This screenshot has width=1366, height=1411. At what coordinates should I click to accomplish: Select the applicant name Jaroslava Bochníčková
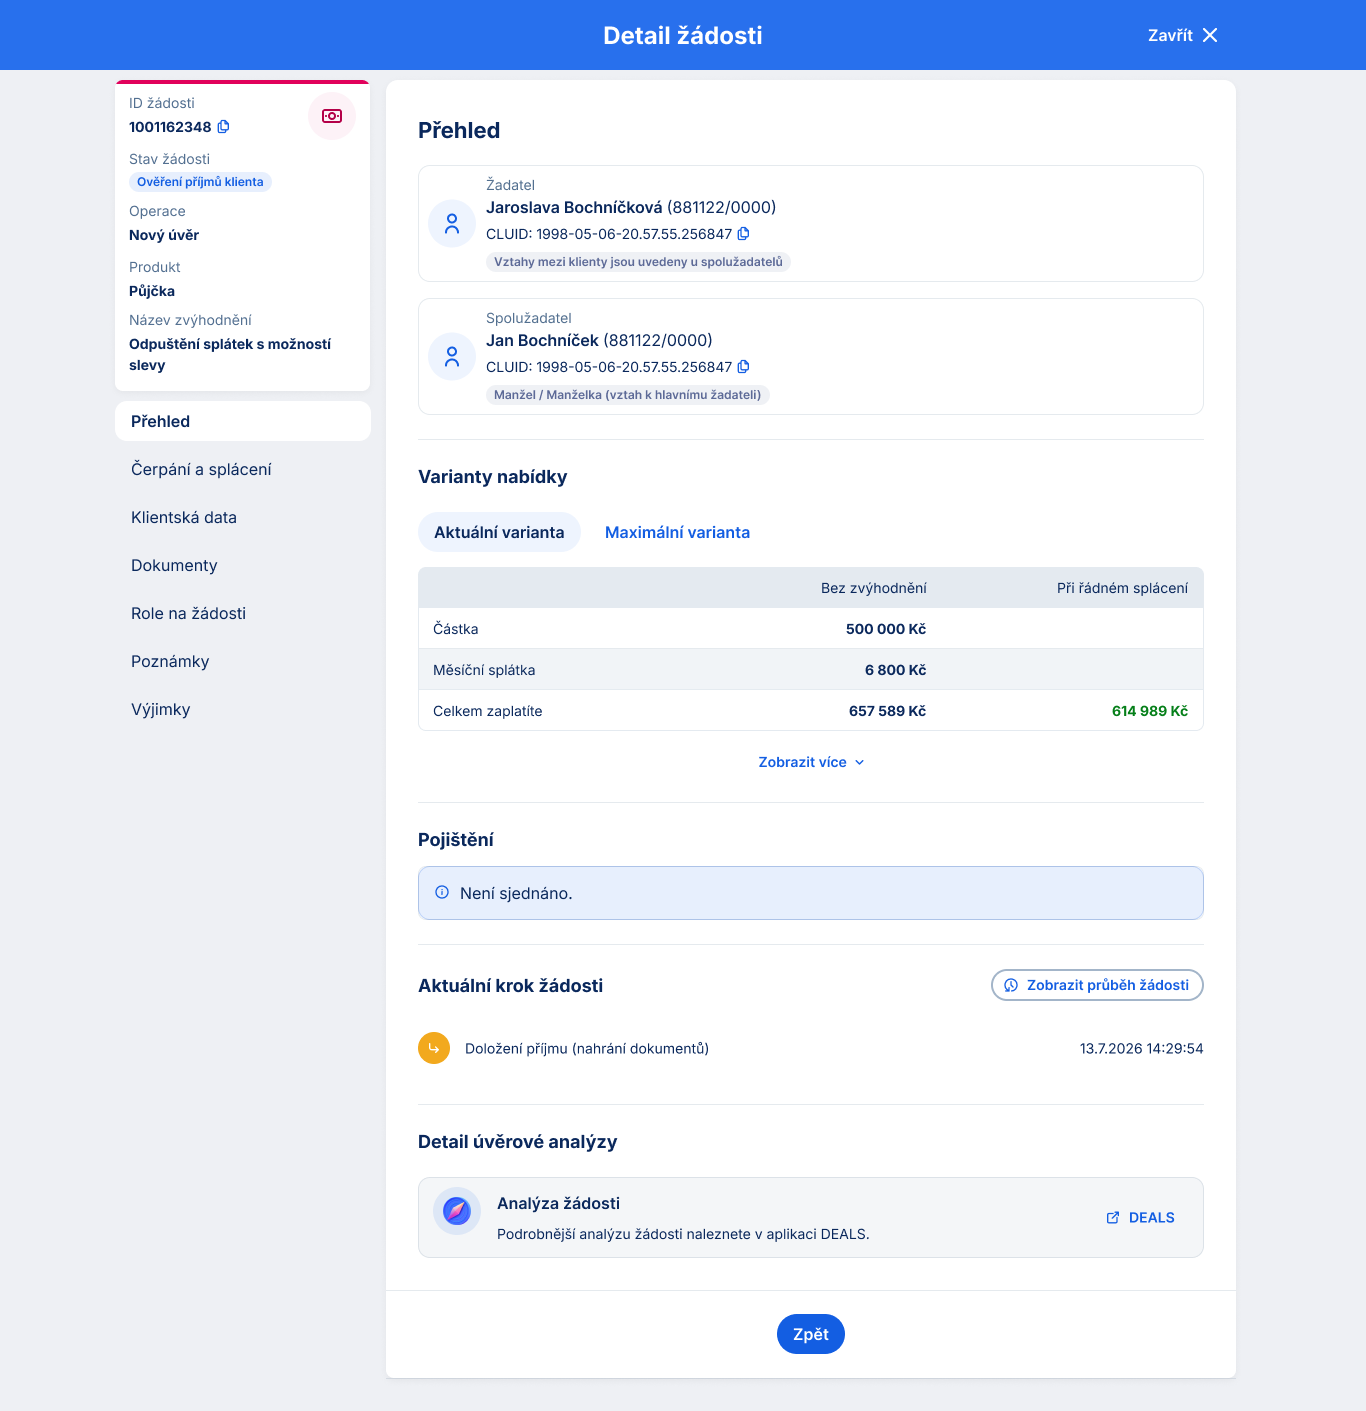(x=574, y=207)
